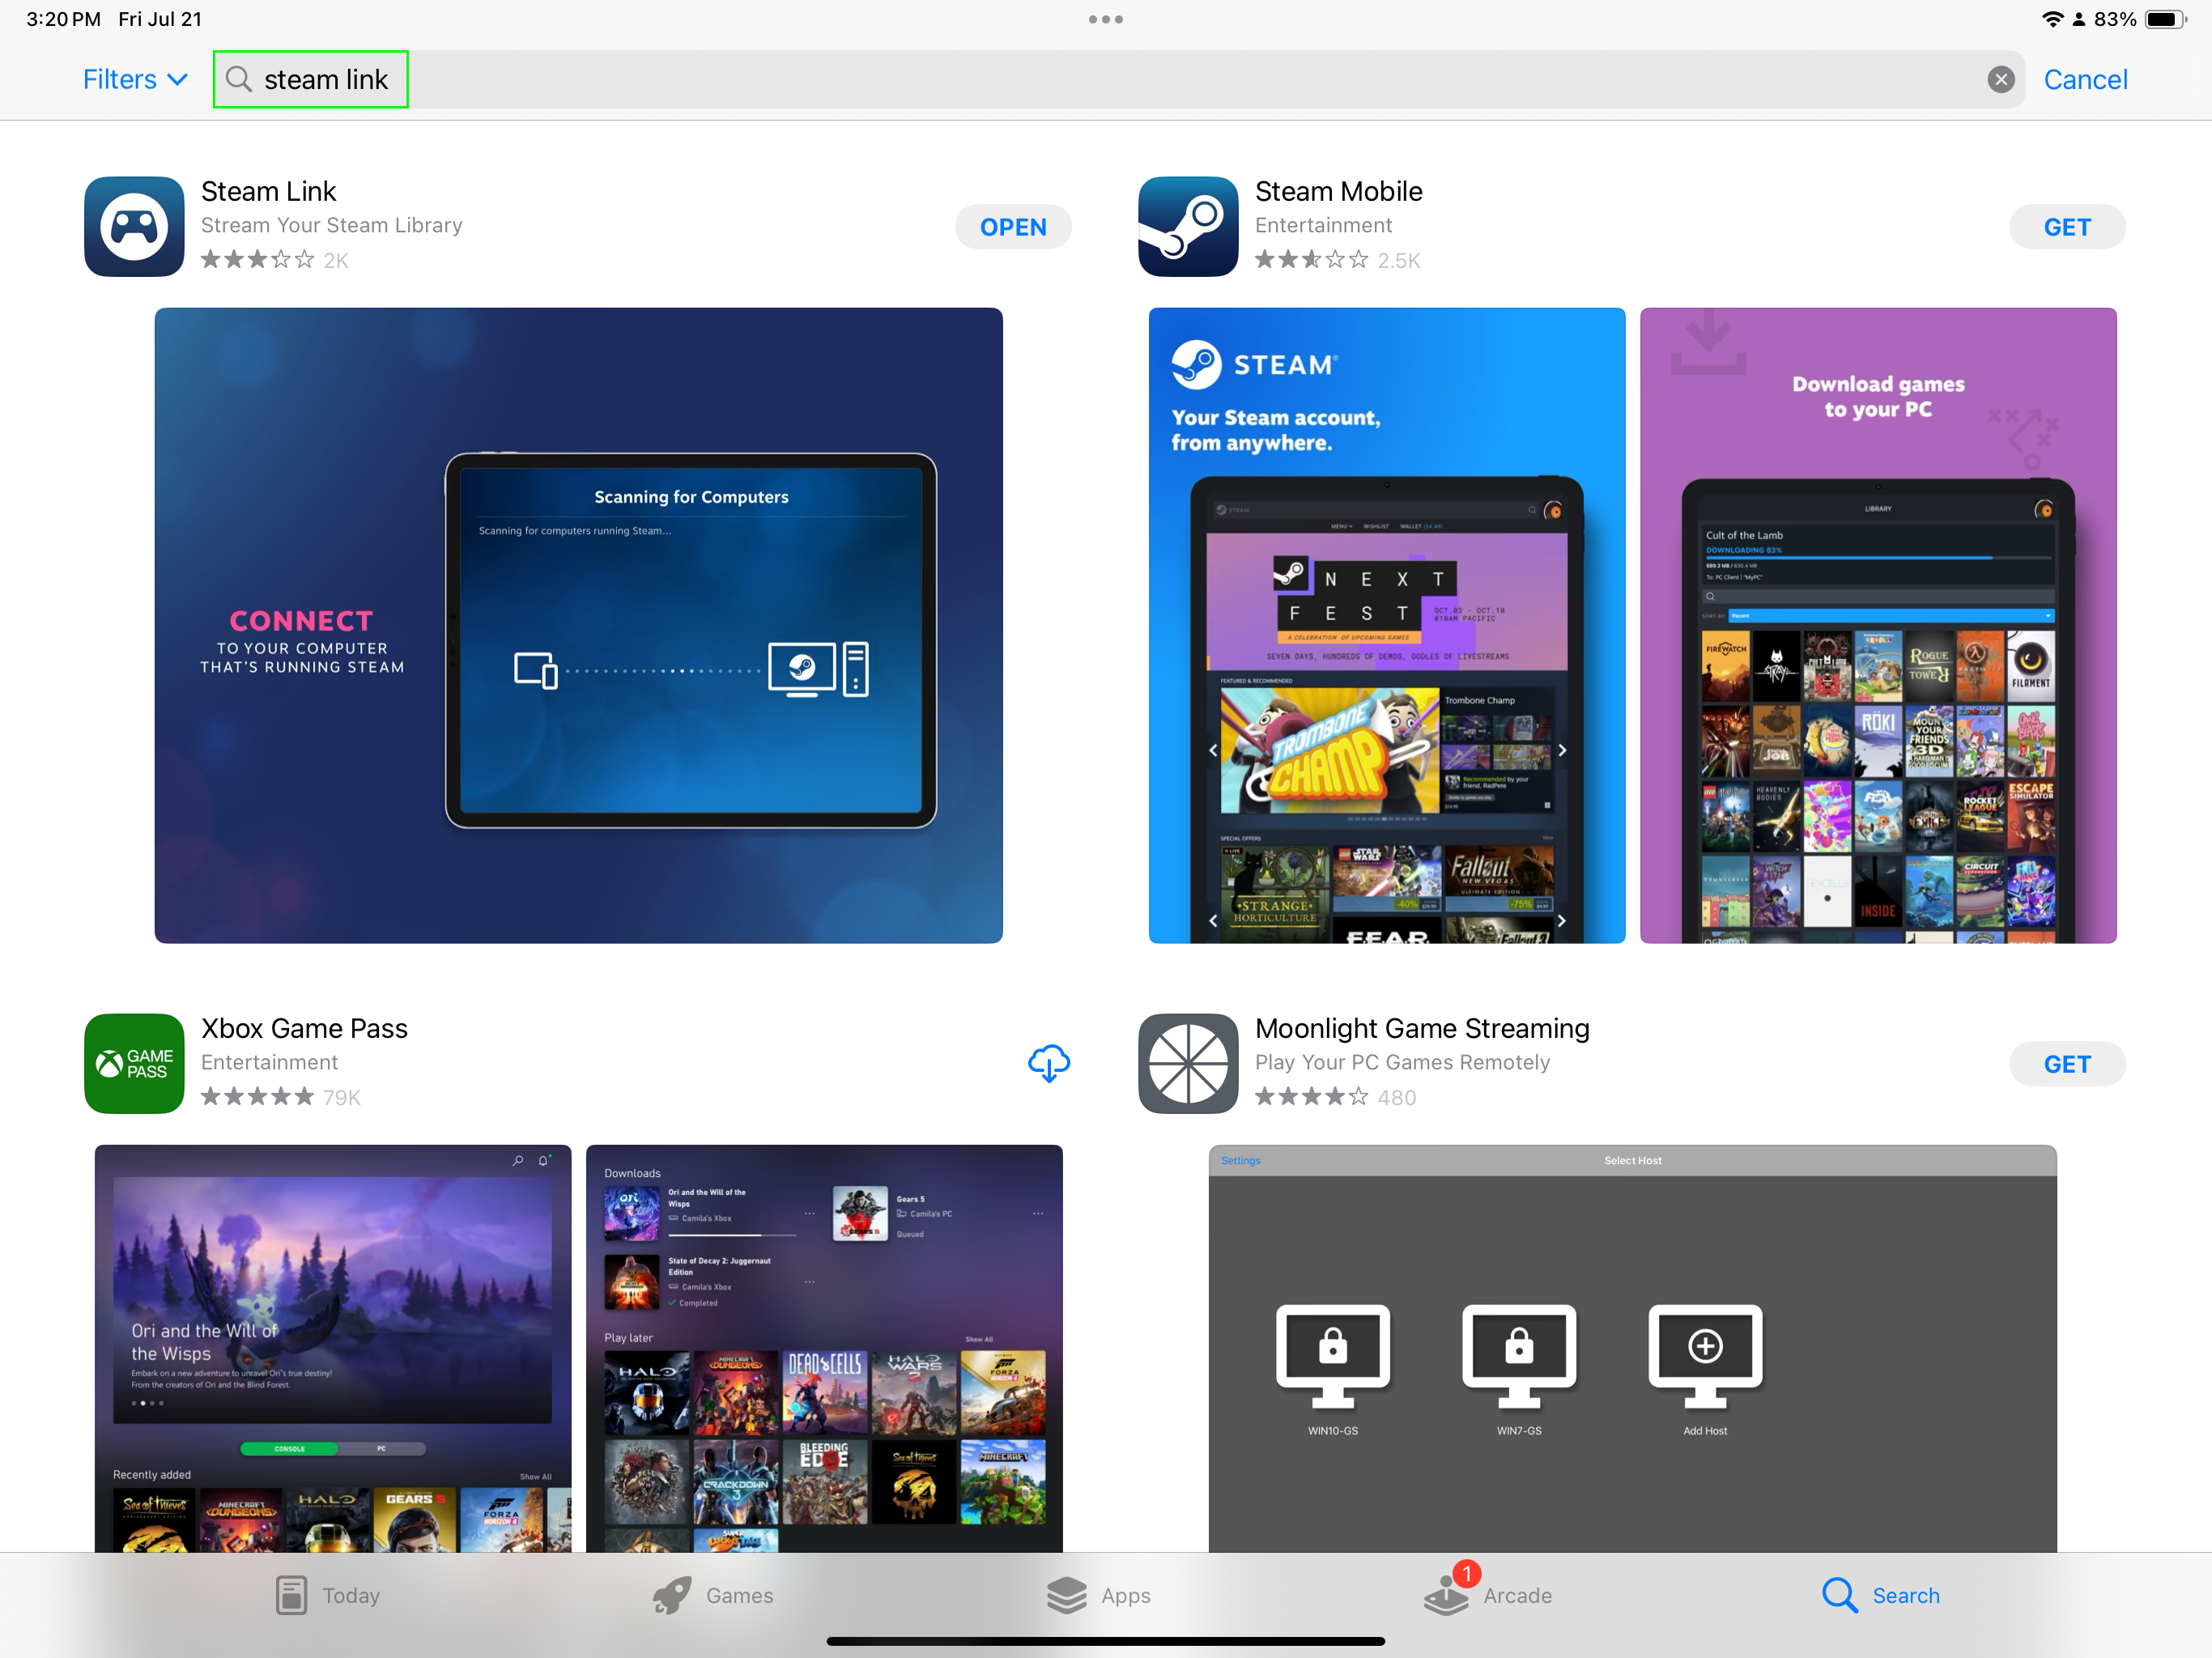This screenshot has height=1658, width=2212.
Task: Clear the search field with the X icon
Action: pos(2000,79)
